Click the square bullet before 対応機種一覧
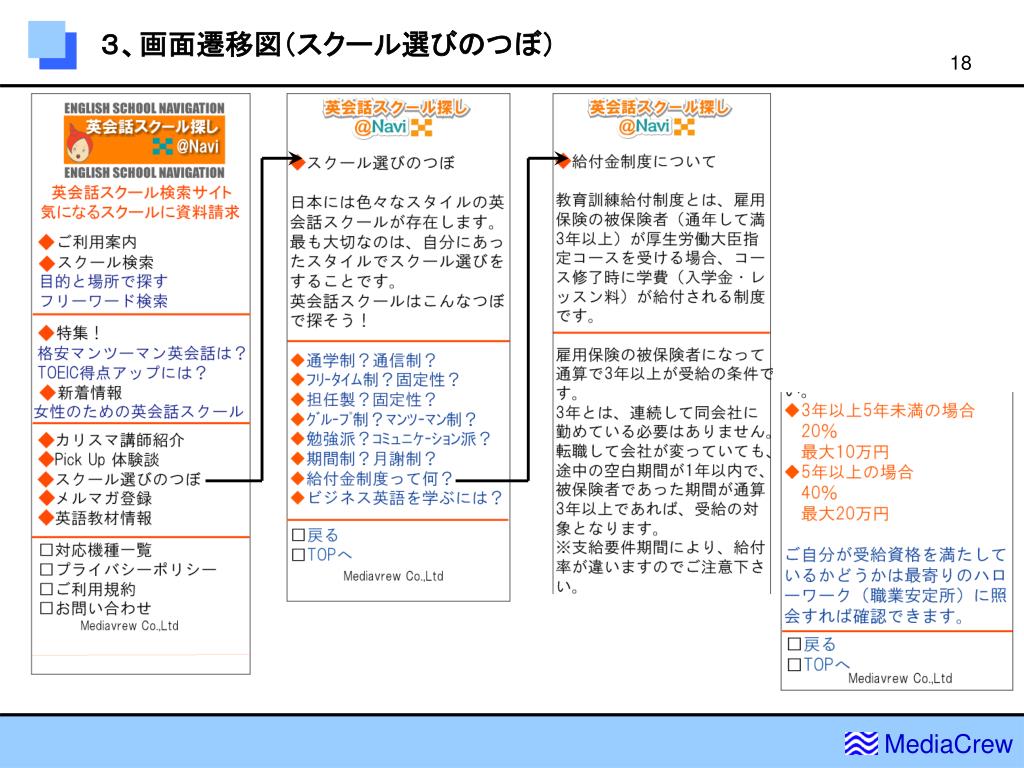 pos(46,550)
